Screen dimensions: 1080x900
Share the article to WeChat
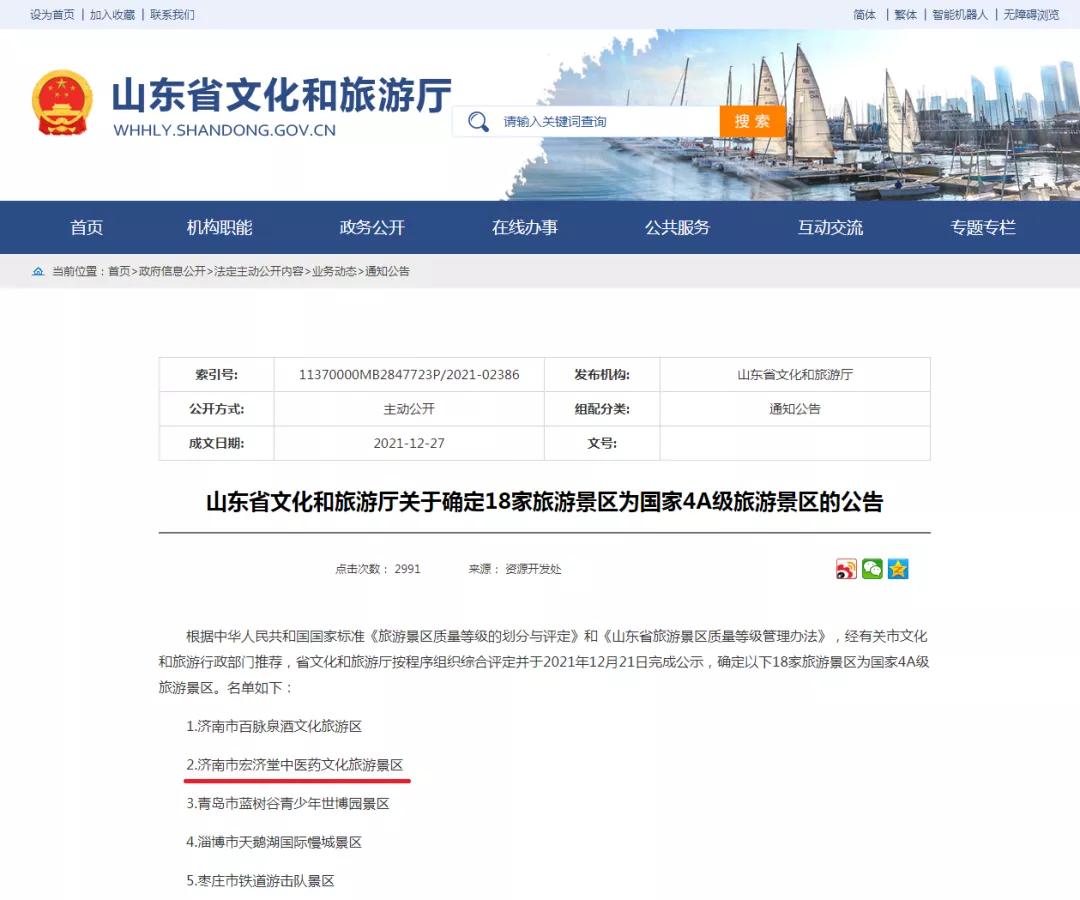[x=871, y=568]
